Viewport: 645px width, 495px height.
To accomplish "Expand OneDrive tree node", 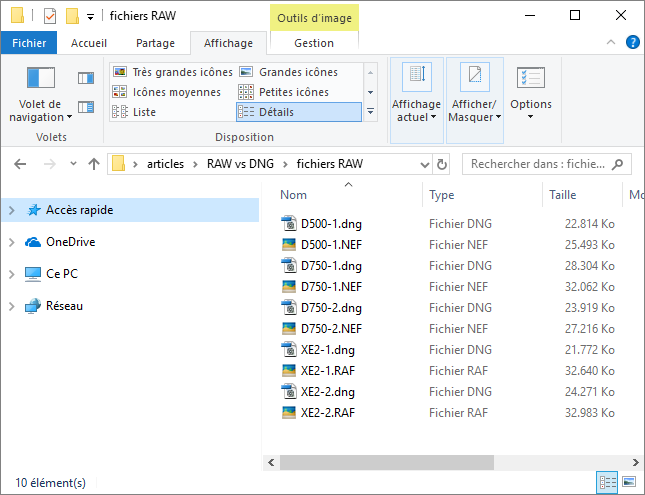I will click(12, 242).
